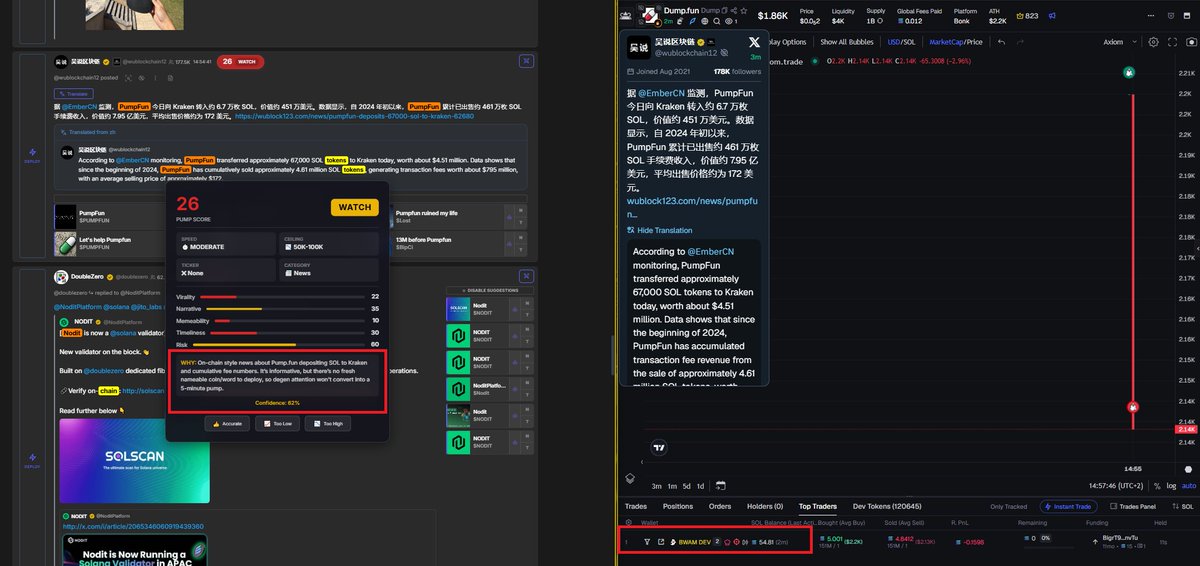Switch to the Orders tab
Image resolution: width=1200 pixels, height=566 pixels.
(720, 506)
